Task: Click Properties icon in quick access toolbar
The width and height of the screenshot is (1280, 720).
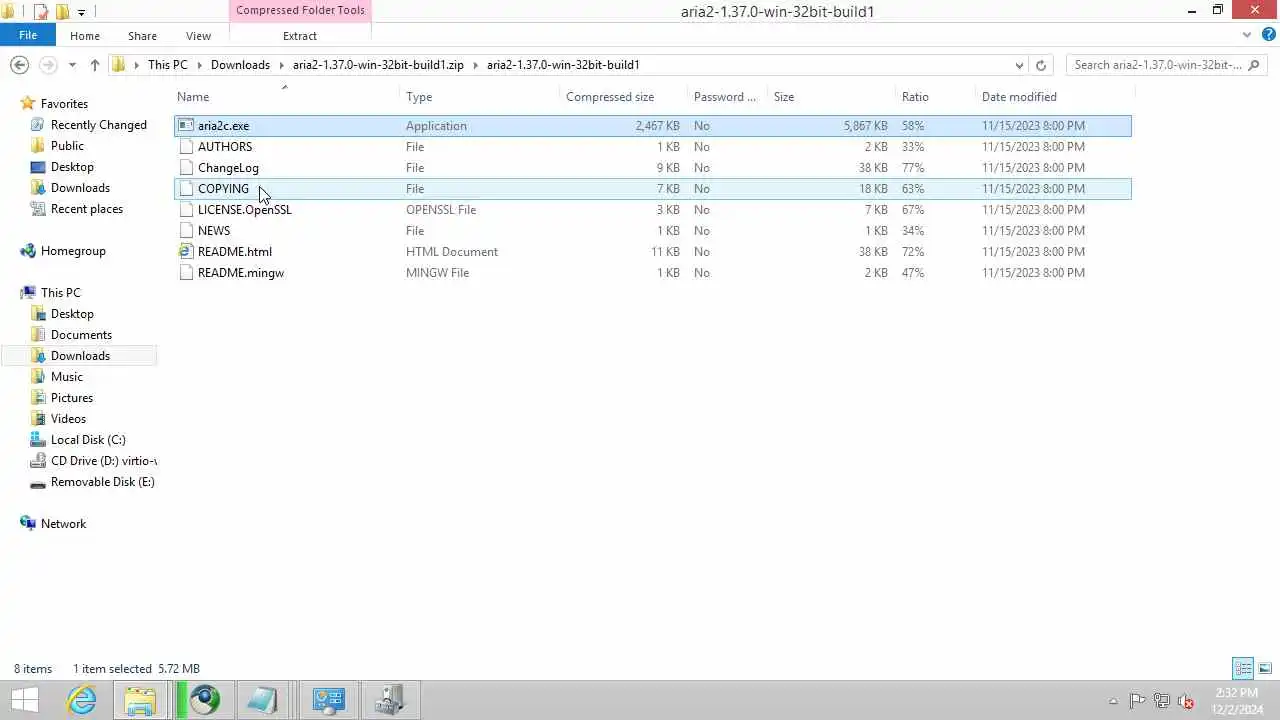Action: coord(41,12)
